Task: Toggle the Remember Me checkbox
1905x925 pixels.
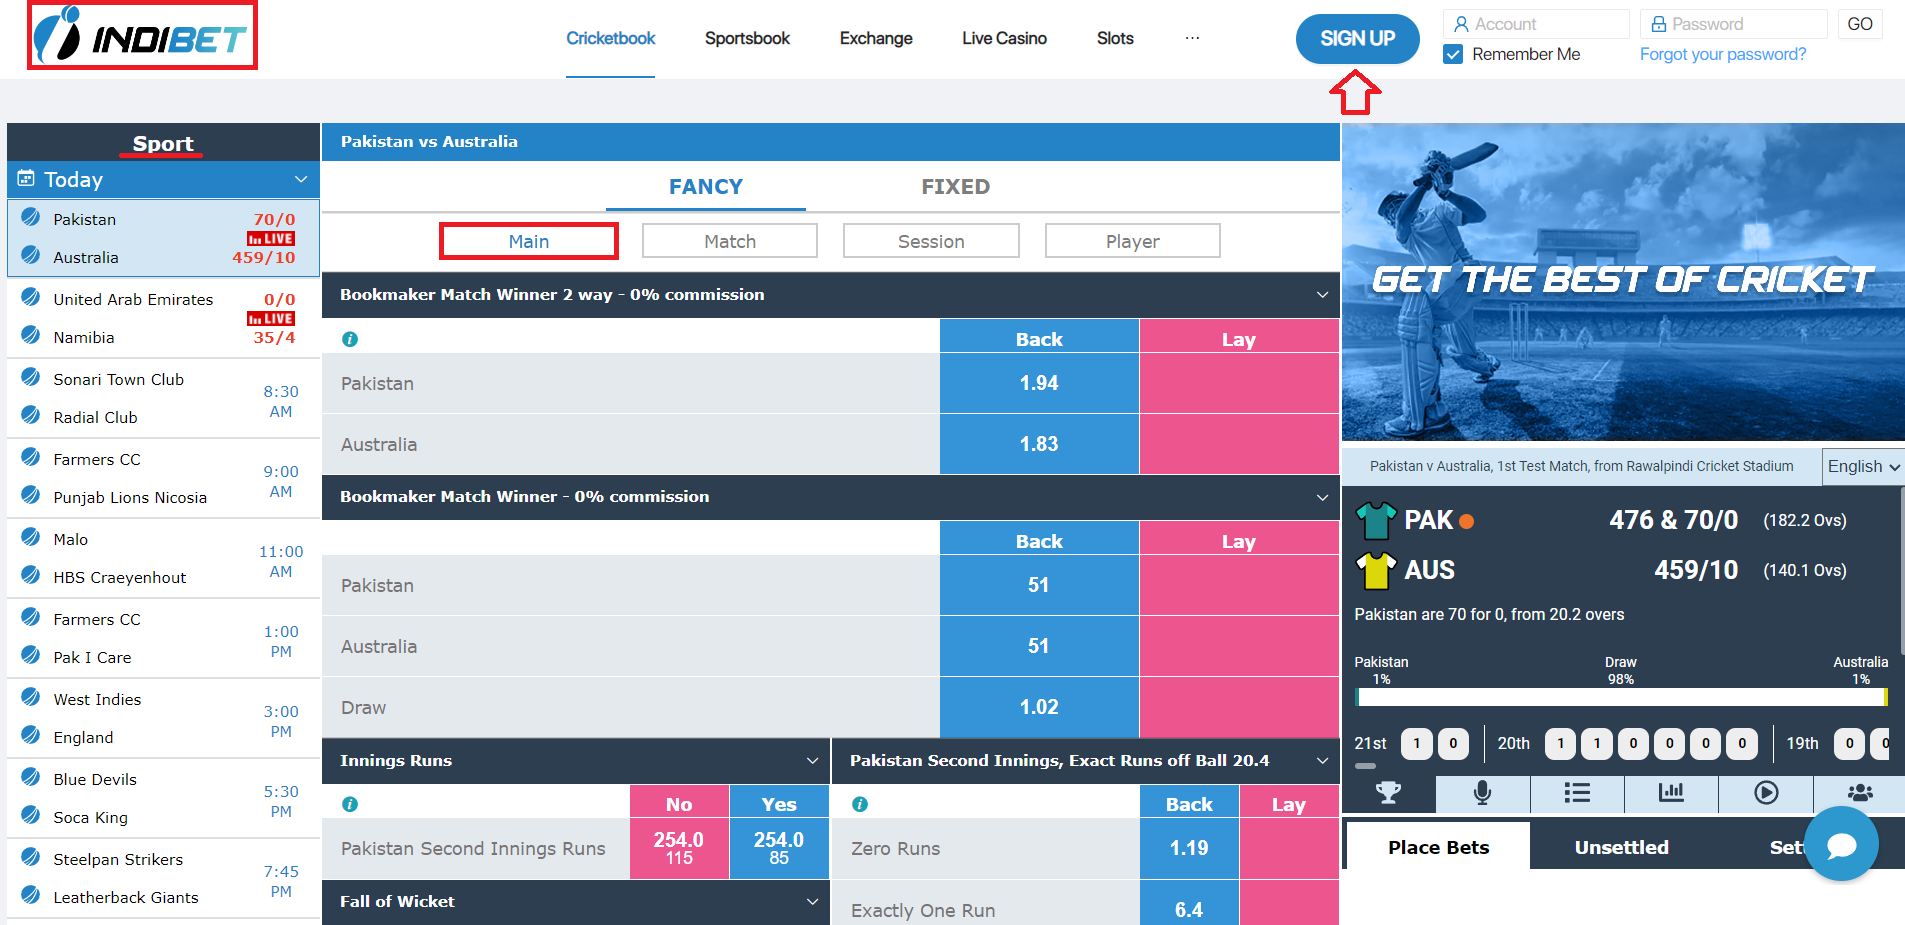Action: coord(1453,54)
